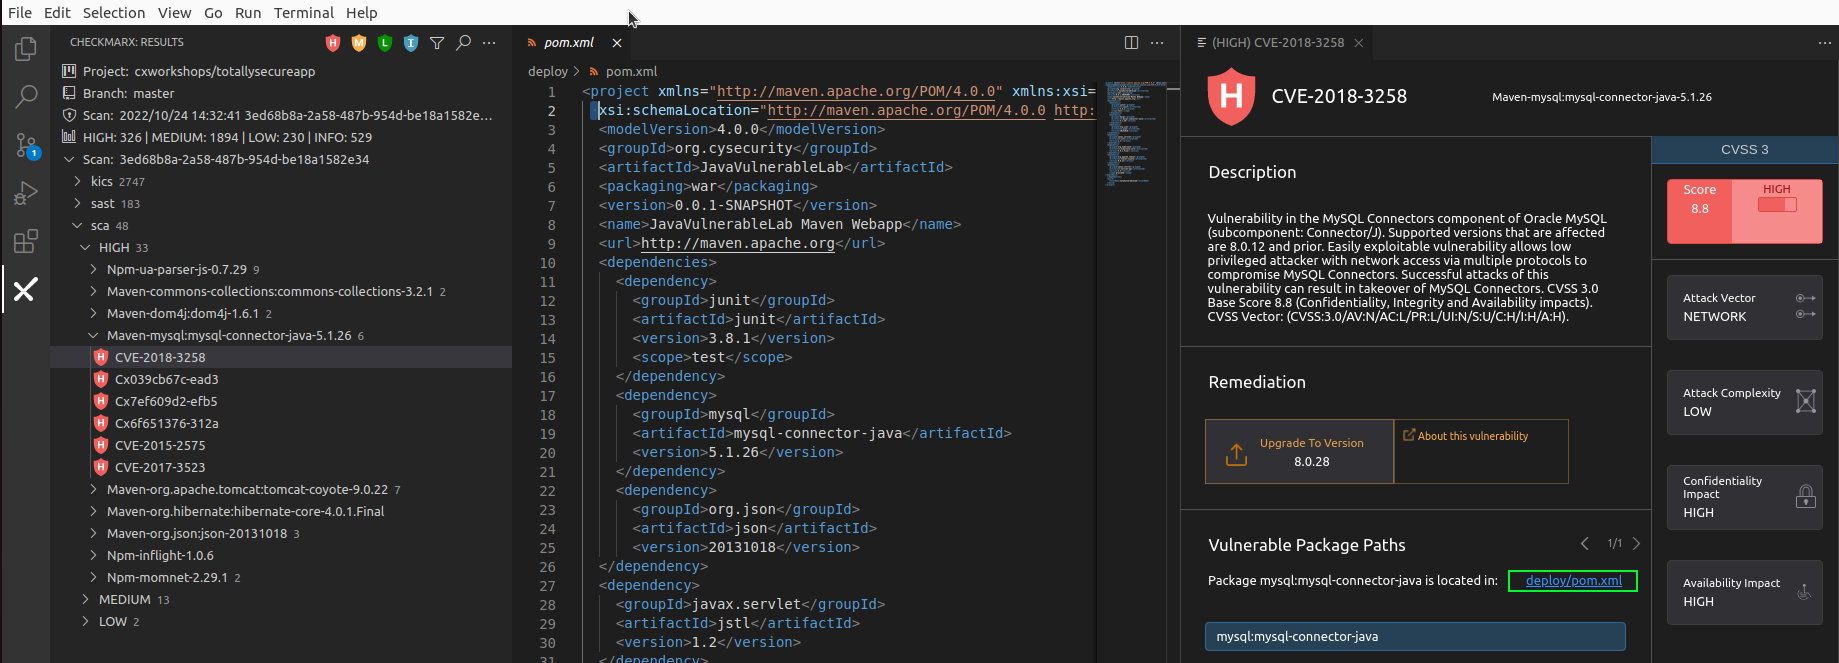
Task: Open the Selection menu
Action: point(114,12)
